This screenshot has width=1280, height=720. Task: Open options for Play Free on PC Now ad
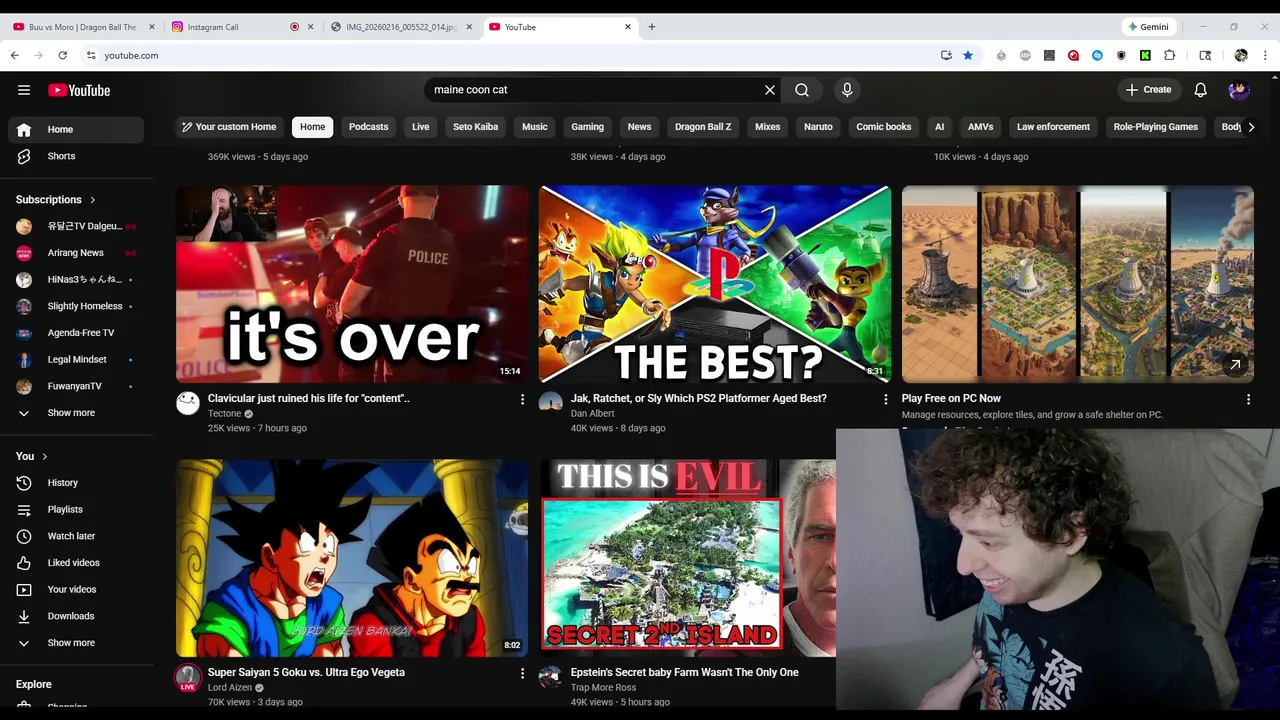1248,399
